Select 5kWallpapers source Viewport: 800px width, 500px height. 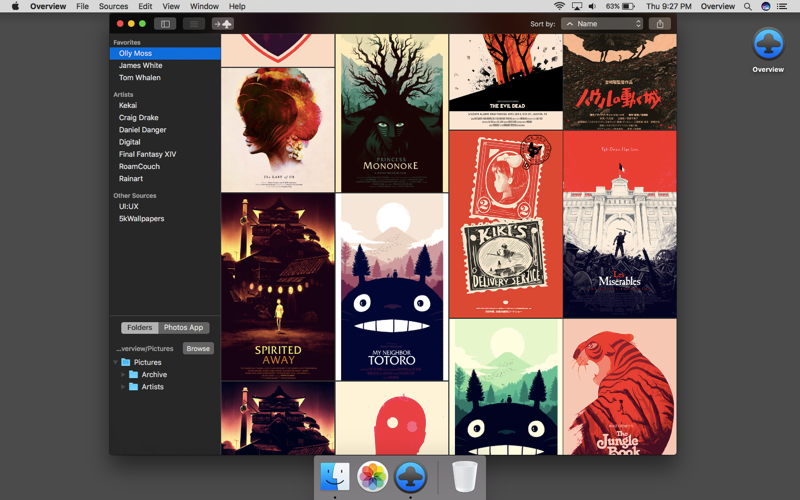point(165,218)
